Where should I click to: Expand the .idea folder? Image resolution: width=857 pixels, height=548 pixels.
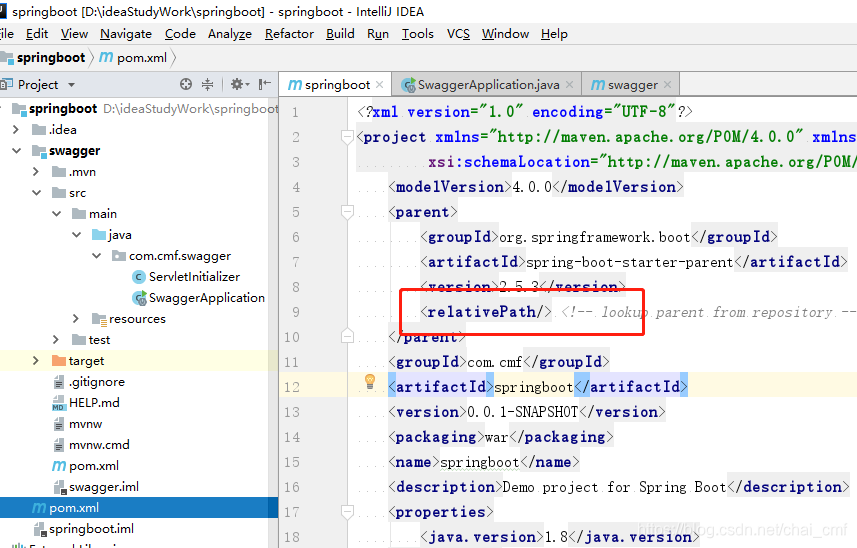pyautogui.click(x=16, y=129)
